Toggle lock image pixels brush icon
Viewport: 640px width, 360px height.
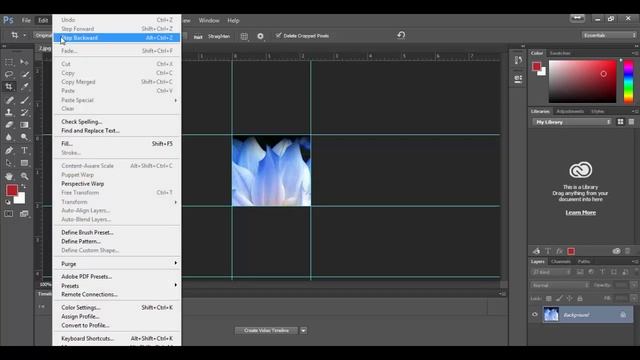point(559,298)
